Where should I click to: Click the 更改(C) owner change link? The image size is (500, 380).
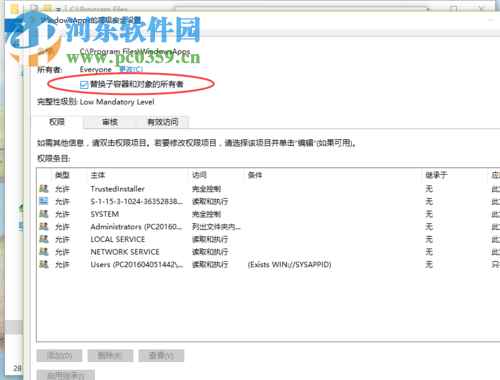[131, 69]
